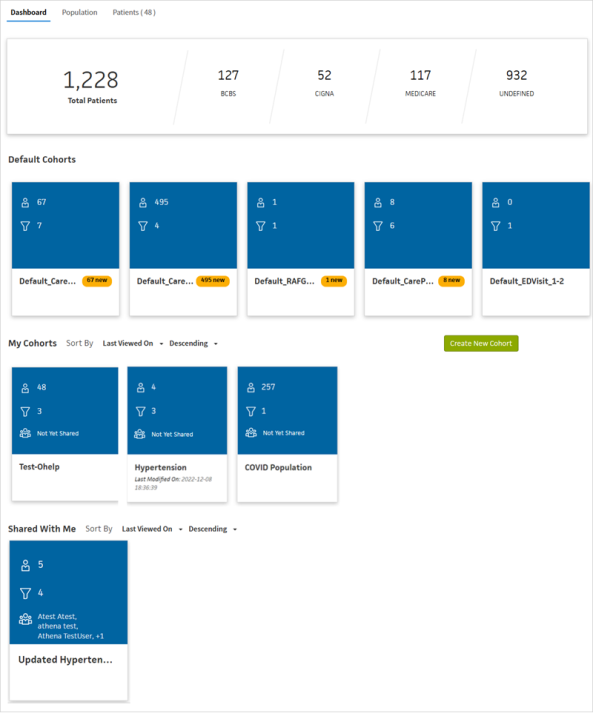Select the Dashboard tab

point(28,12)
